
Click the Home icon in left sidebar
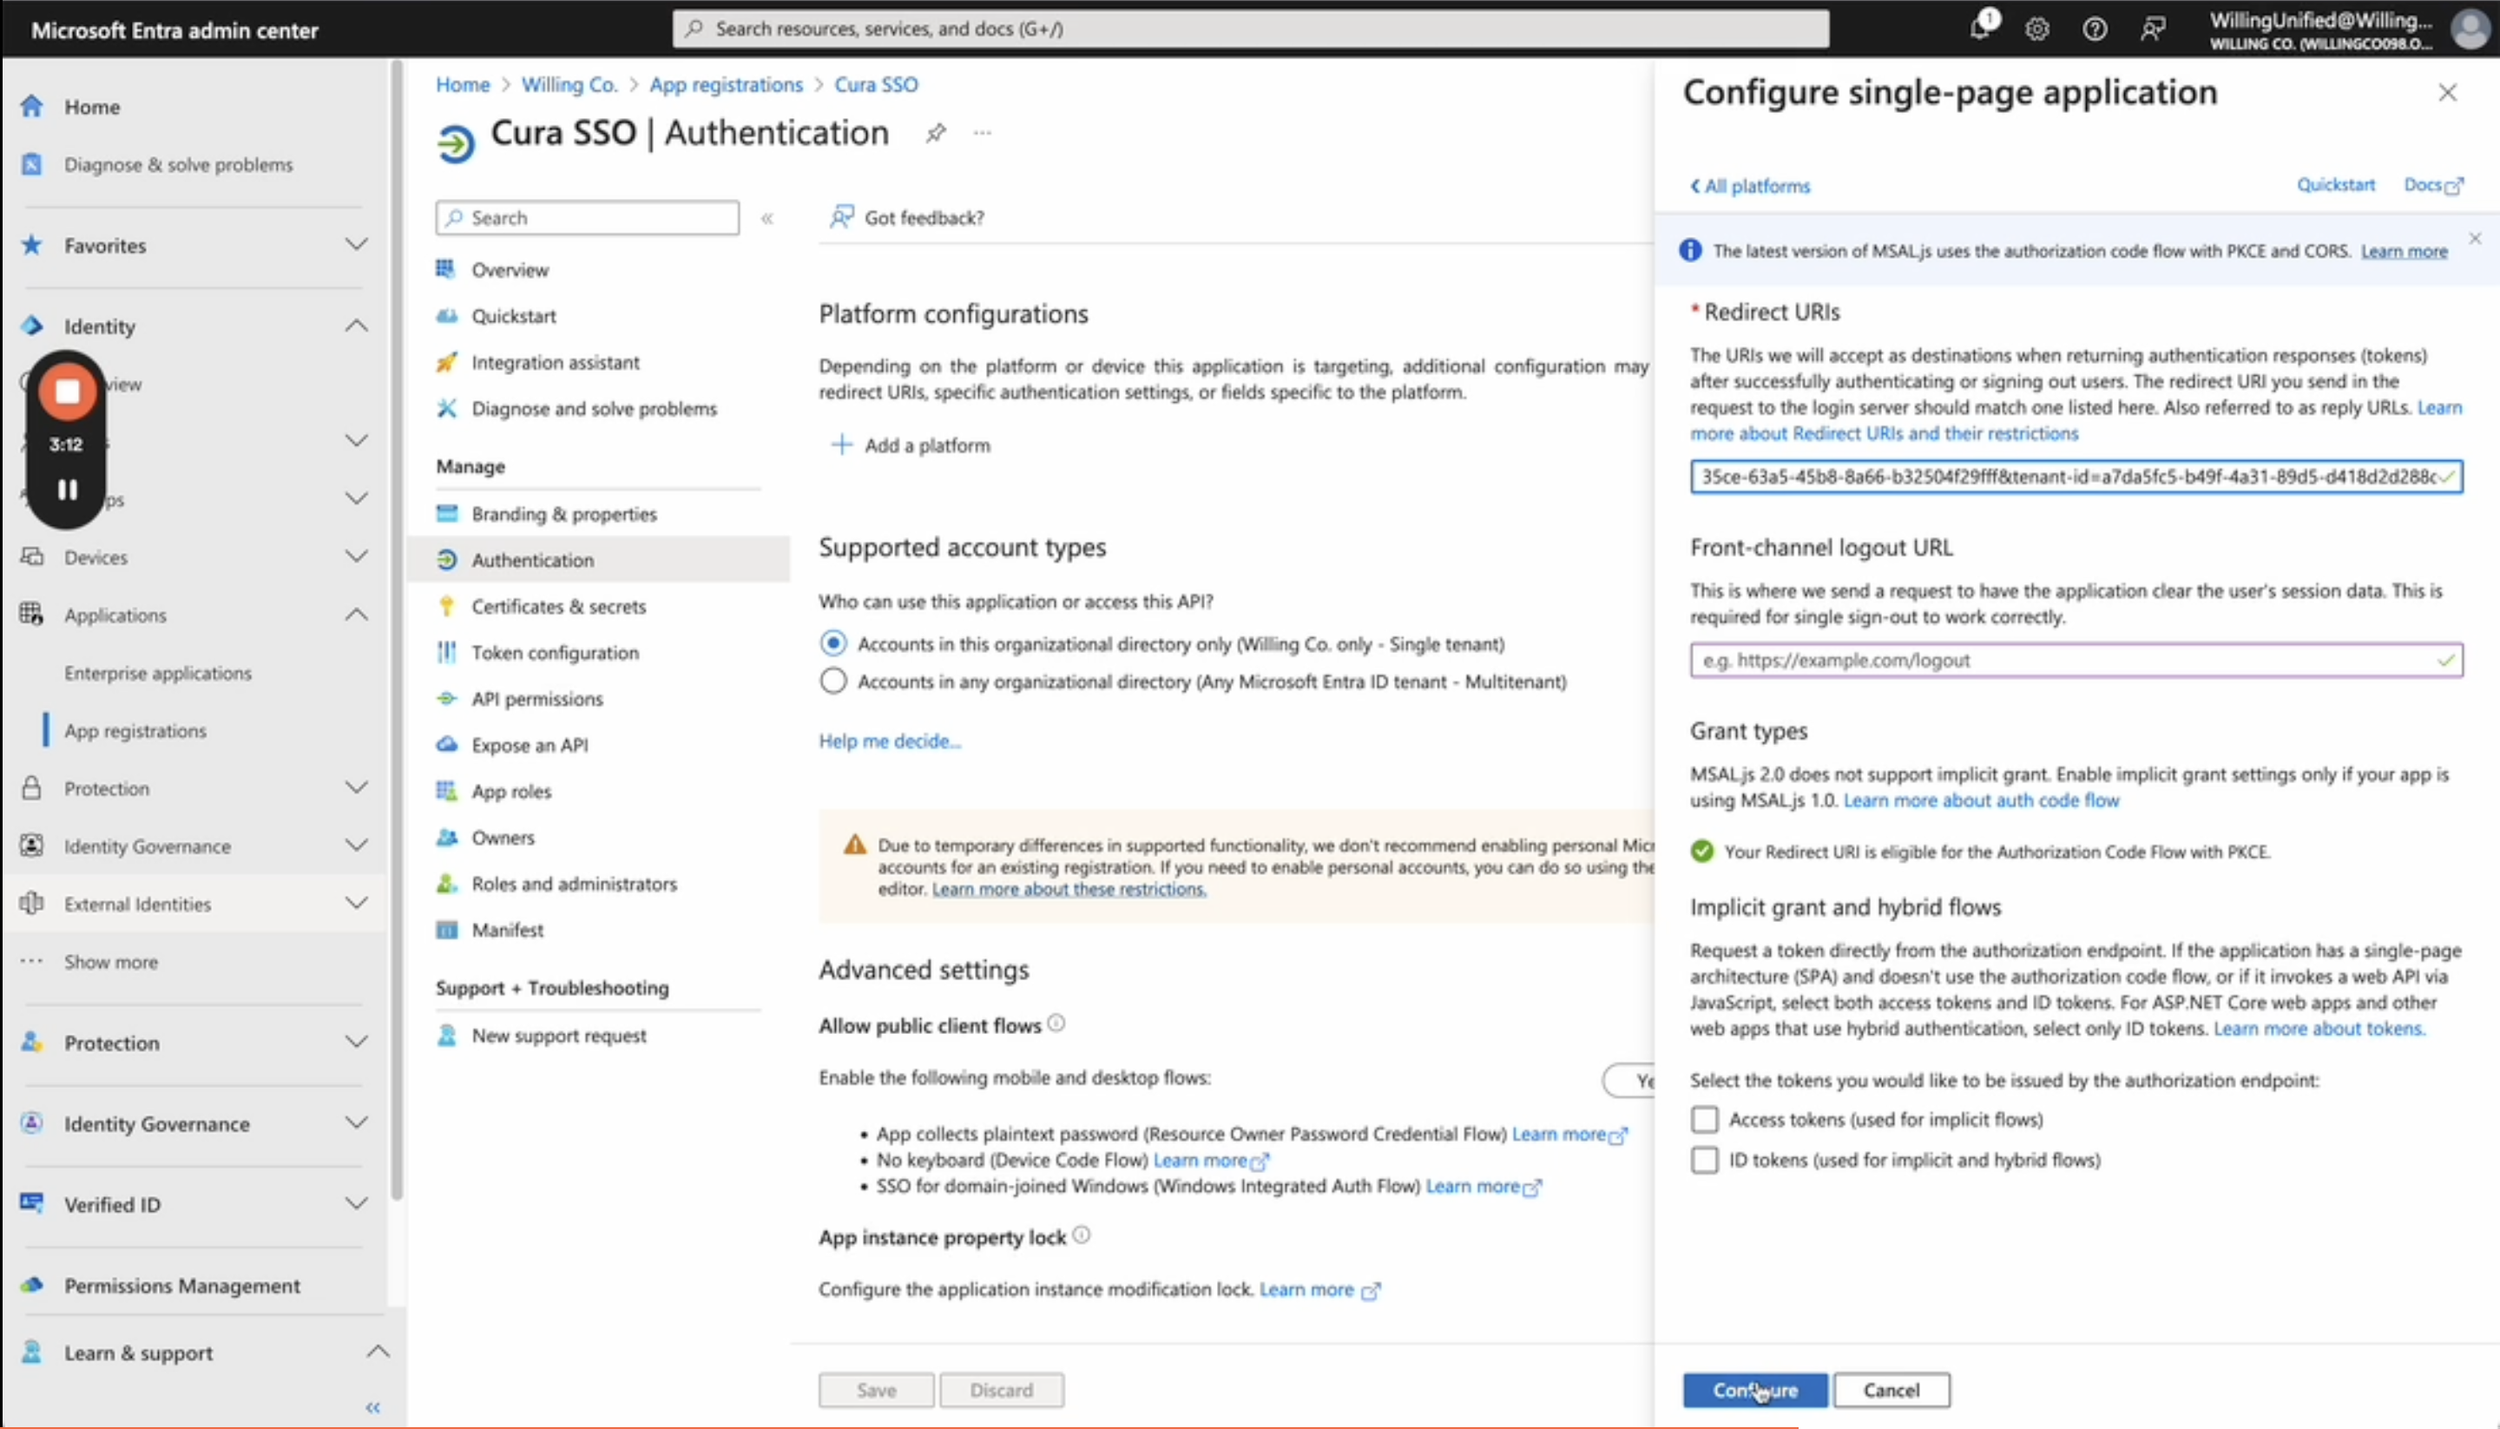click(x=32, y=106)
